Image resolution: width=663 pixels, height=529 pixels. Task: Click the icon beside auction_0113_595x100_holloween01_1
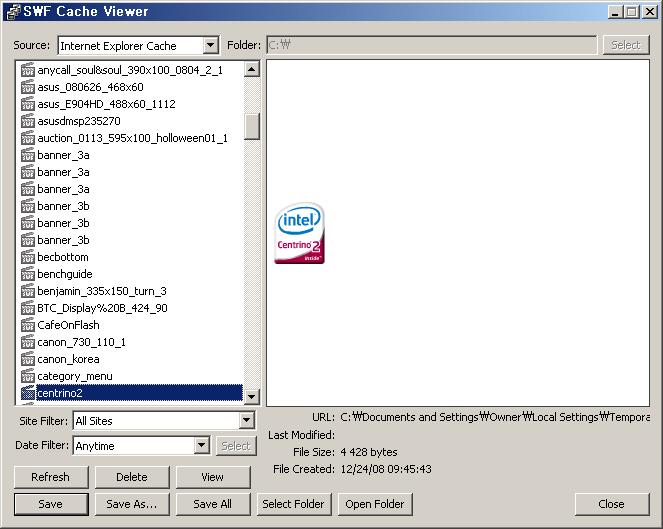tap(27, 138)
